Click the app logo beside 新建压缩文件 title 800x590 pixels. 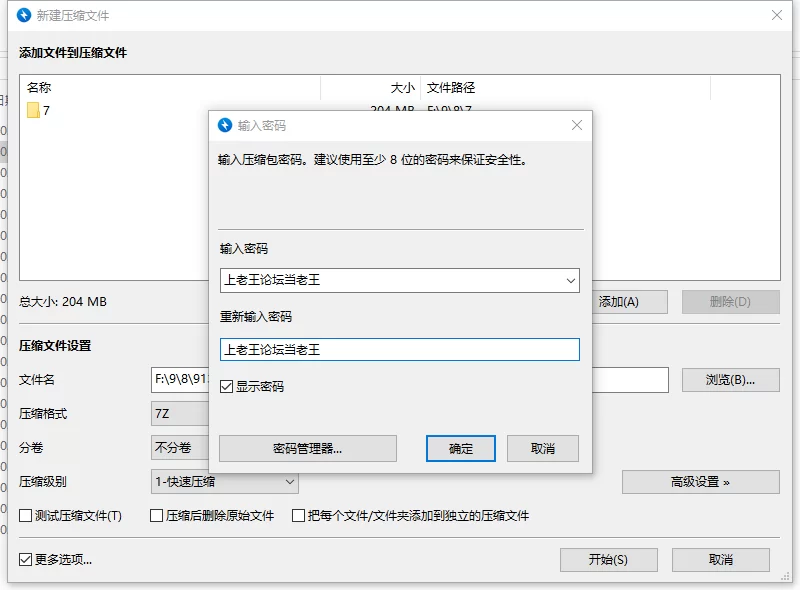[x=24, y=15]
